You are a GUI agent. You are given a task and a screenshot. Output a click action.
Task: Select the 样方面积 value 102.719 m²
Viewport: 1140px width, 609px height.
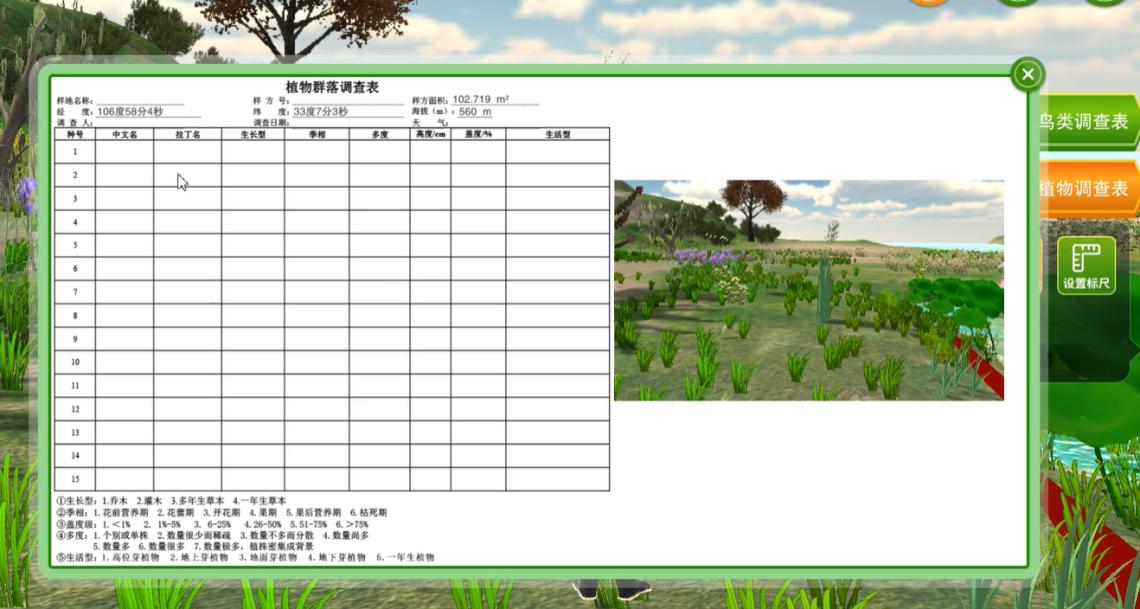481,100
